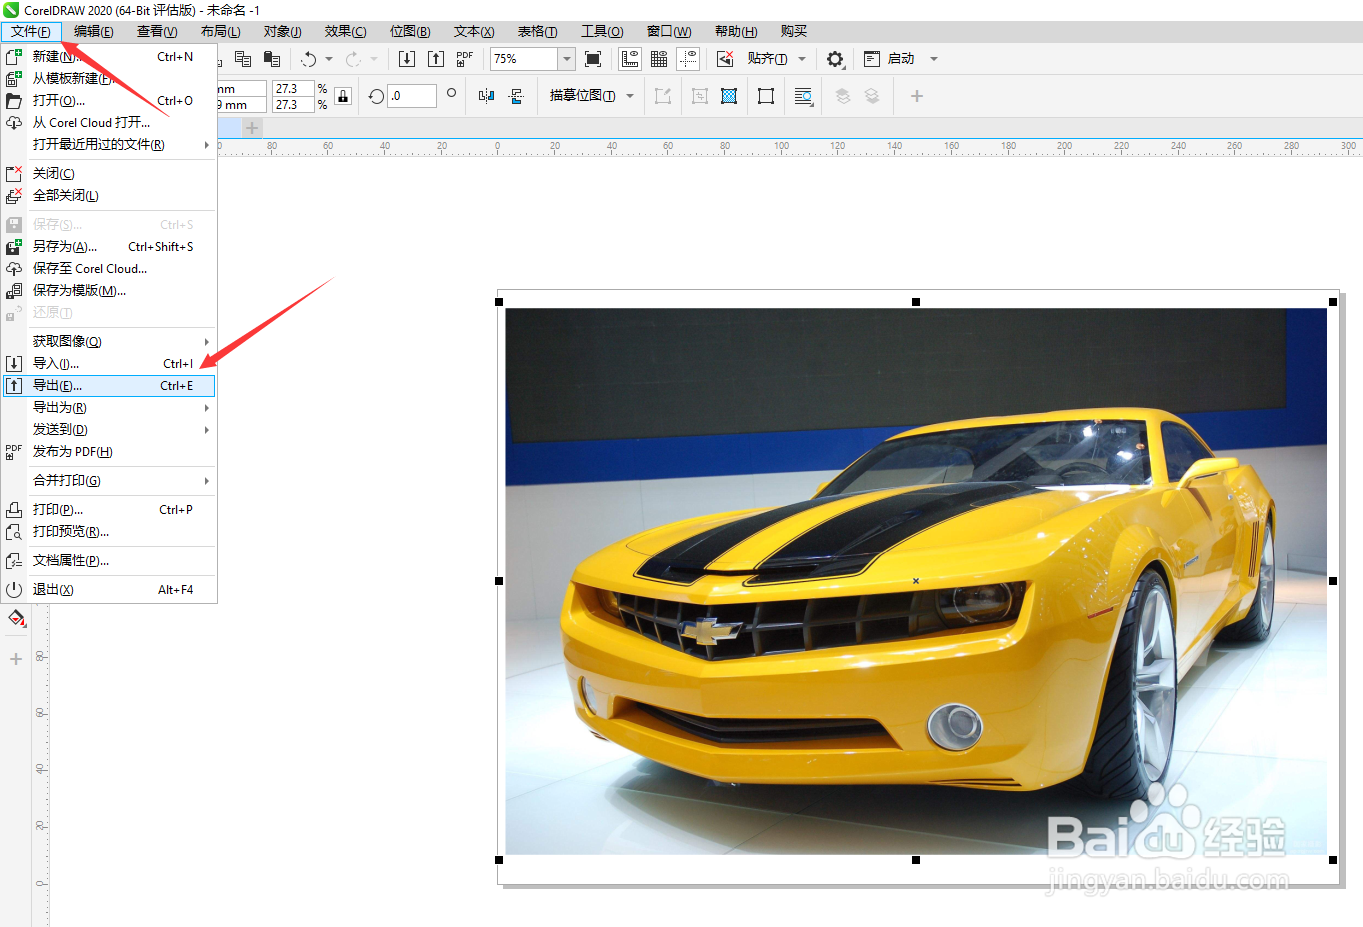Open the 购买 menu
Image resolution: width=1363 pixels, height=927 pixels.
coord(794,32)
